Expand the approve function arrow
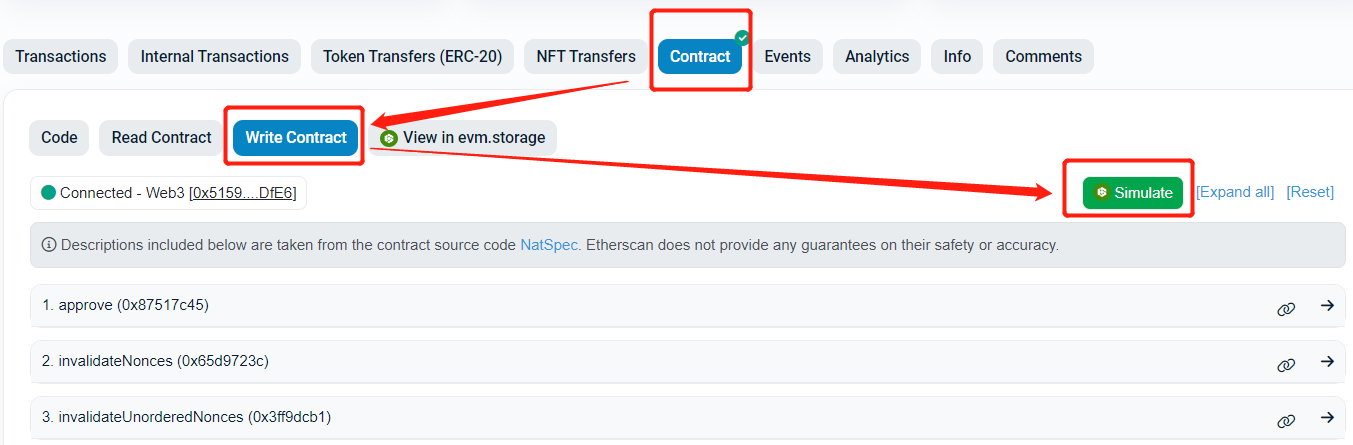1353x445 pixels. 1327,306
